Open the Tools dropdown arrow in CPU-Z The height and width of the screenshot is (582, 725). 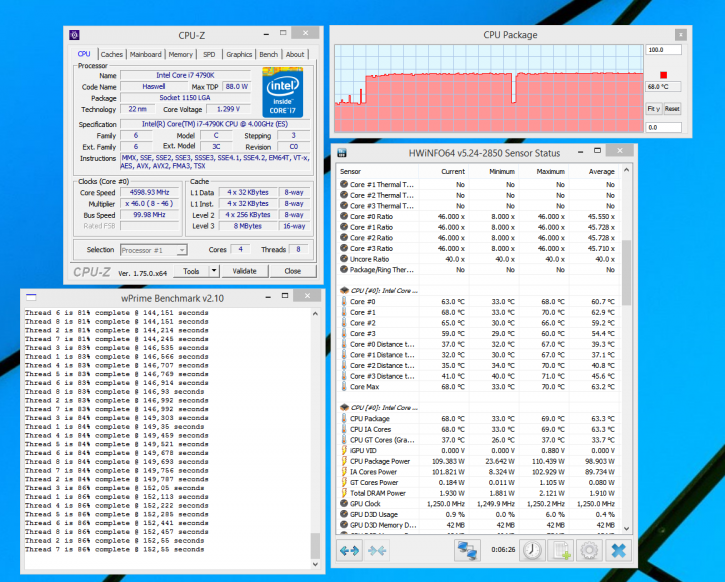click(214, 271)
